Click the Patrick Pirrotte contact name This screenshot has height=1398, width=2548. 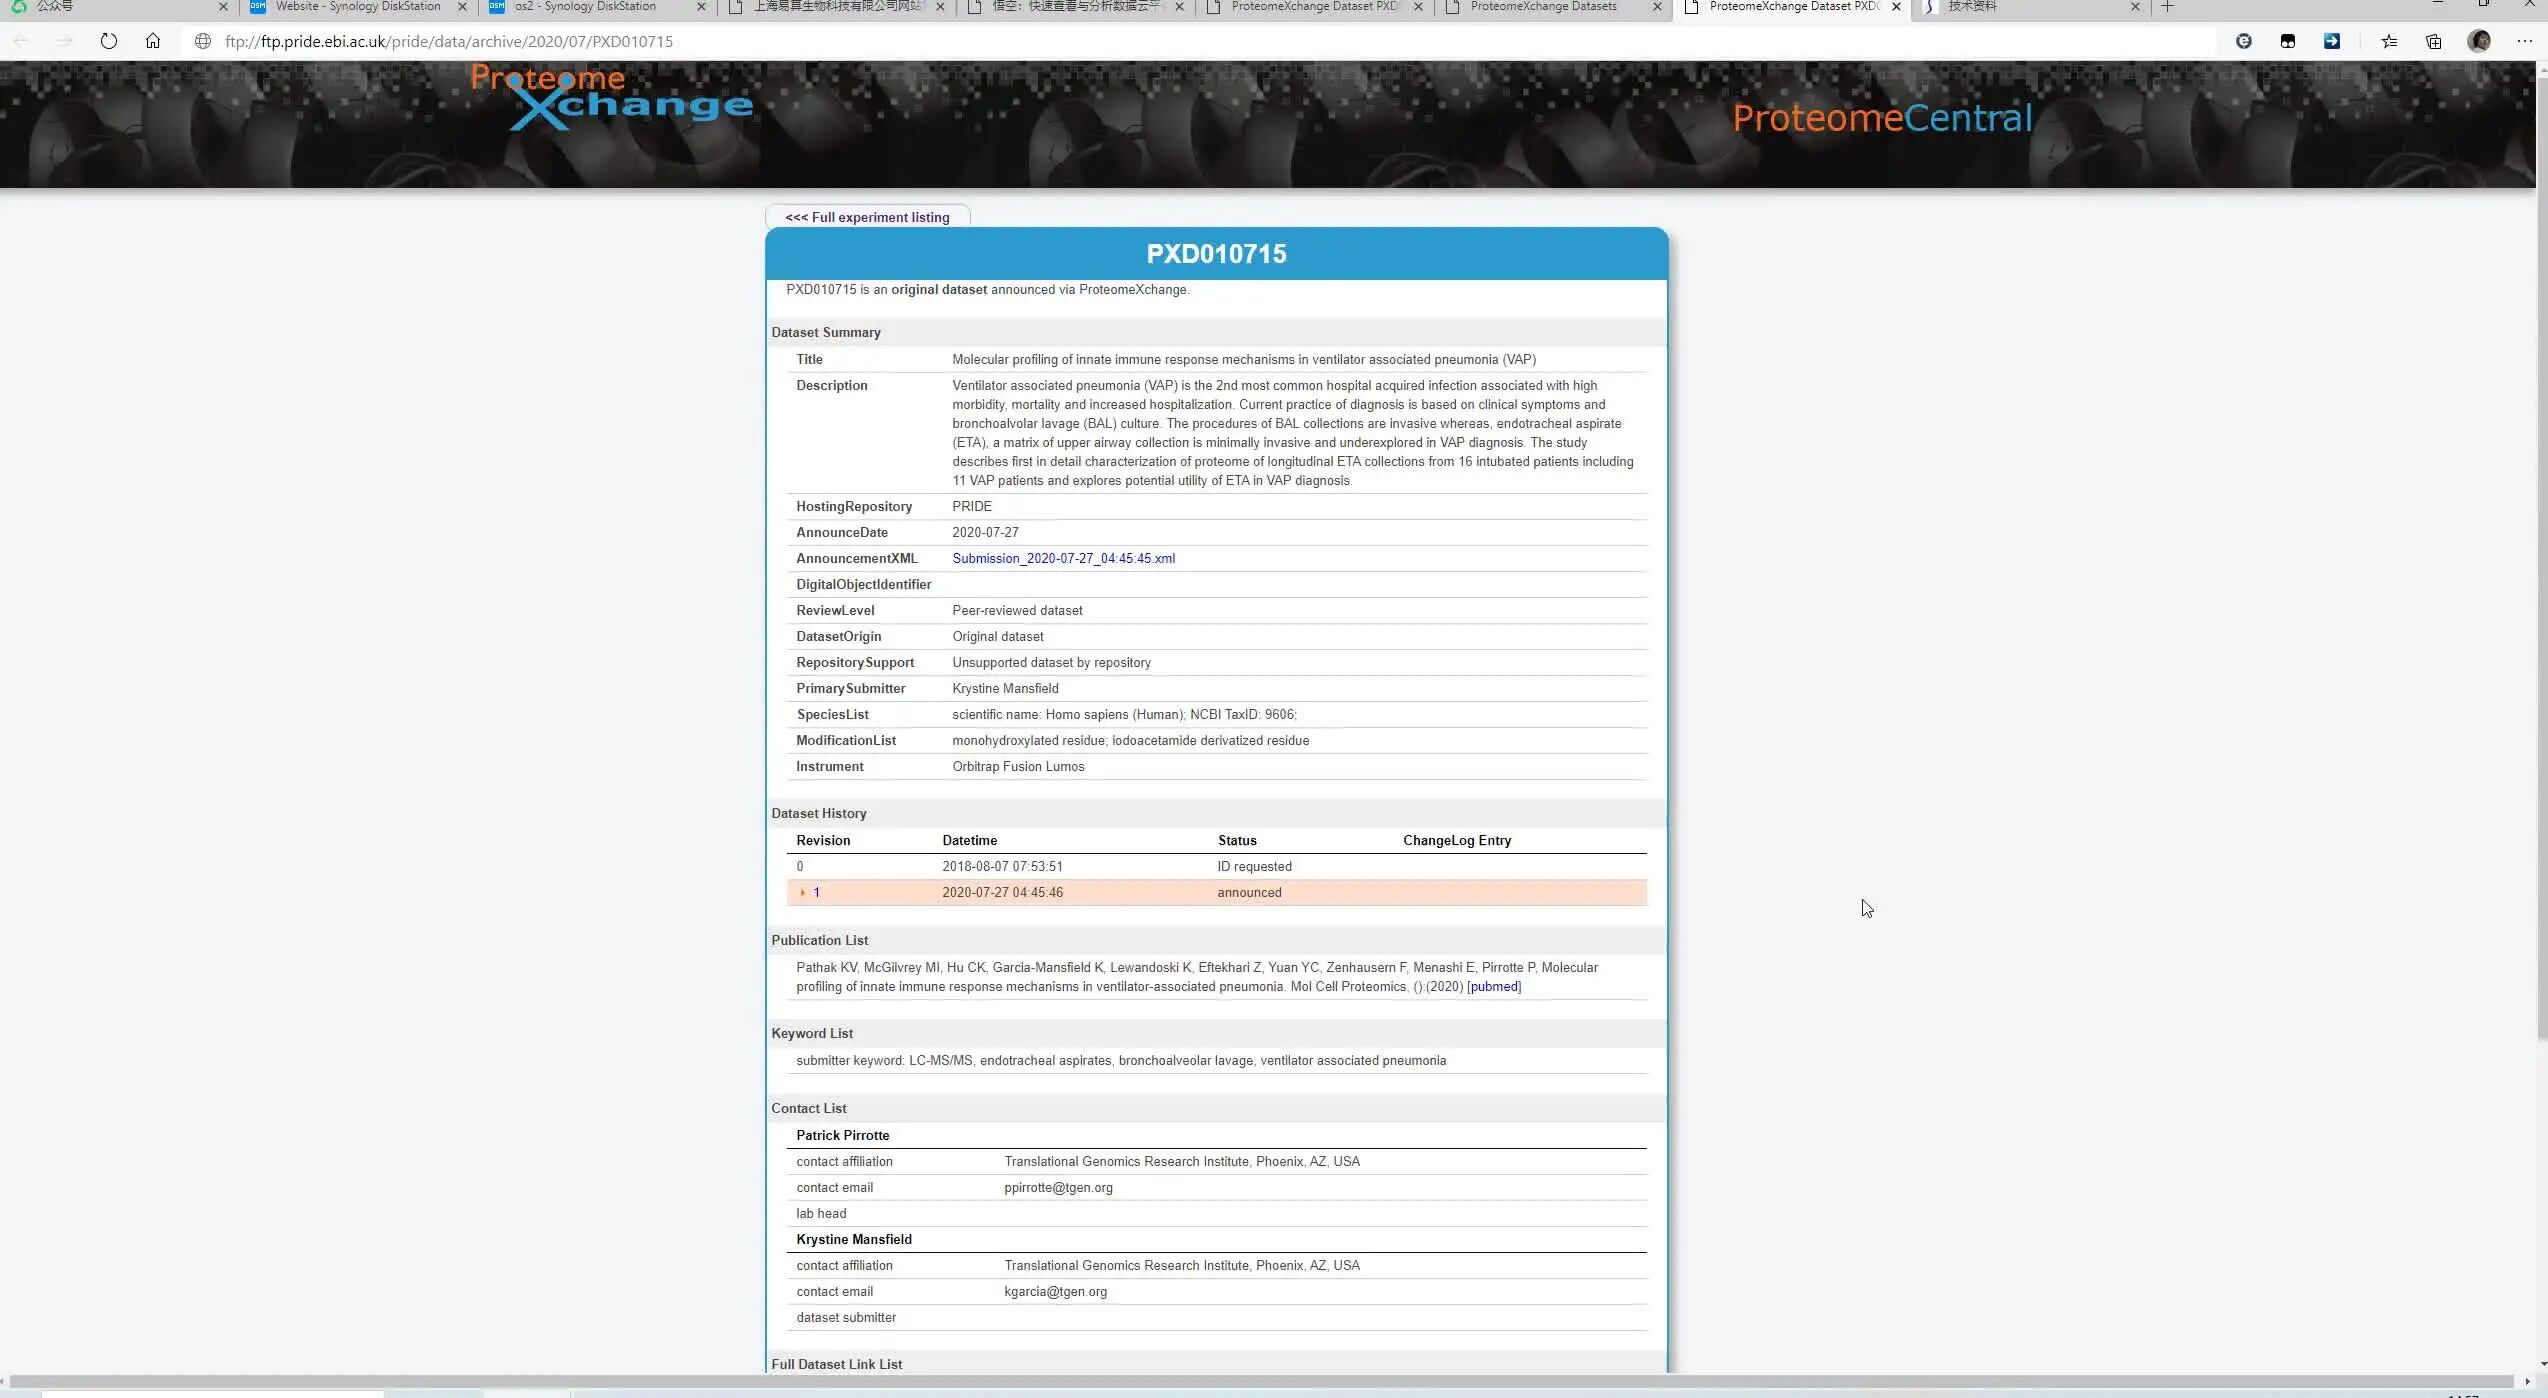pos(842,1135)
